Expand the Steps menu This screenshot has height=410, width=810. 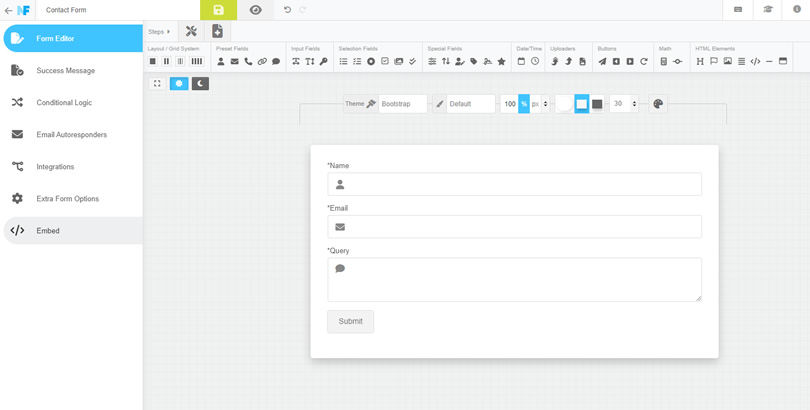tap(159, 31)
